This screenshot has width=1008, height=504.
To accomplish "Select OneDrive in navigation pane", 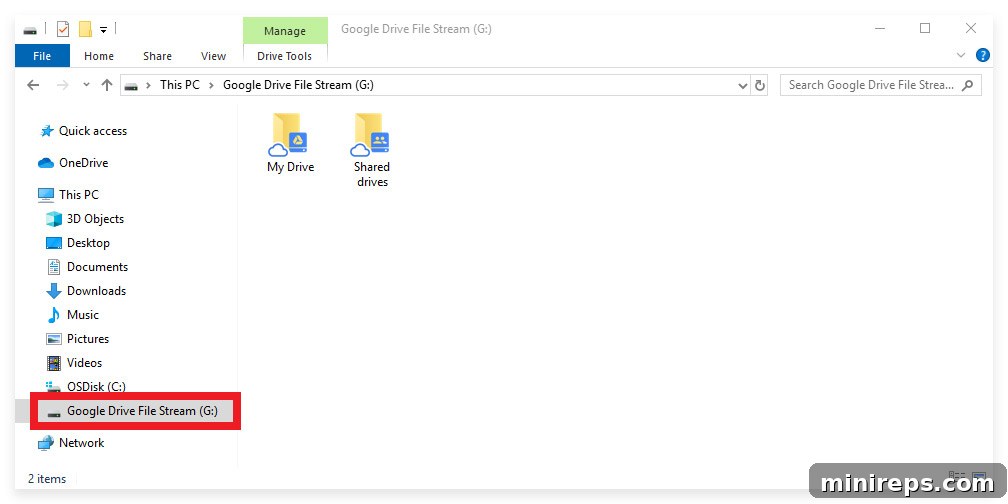I will point(73,163).
